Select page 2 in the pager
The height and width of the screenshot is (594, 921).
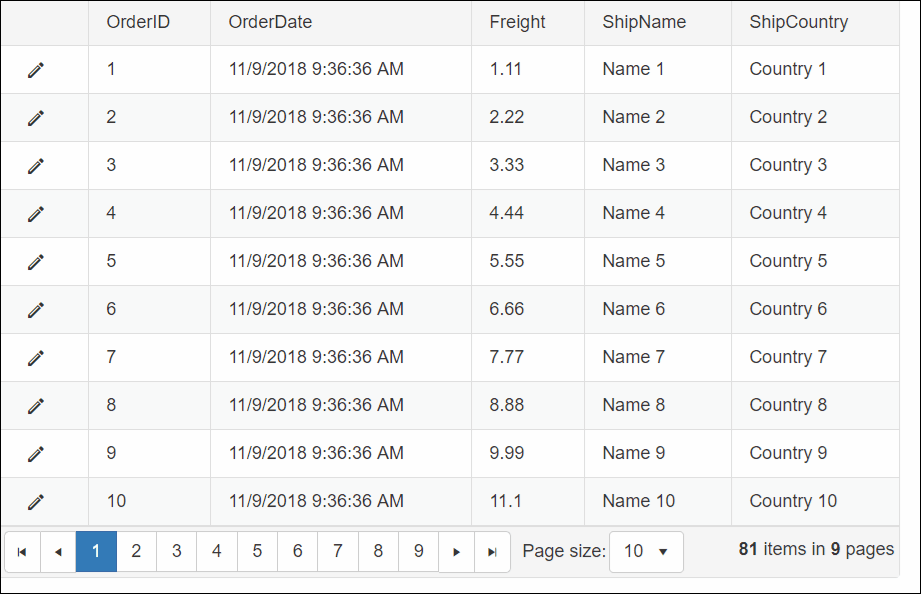[136, 551]
